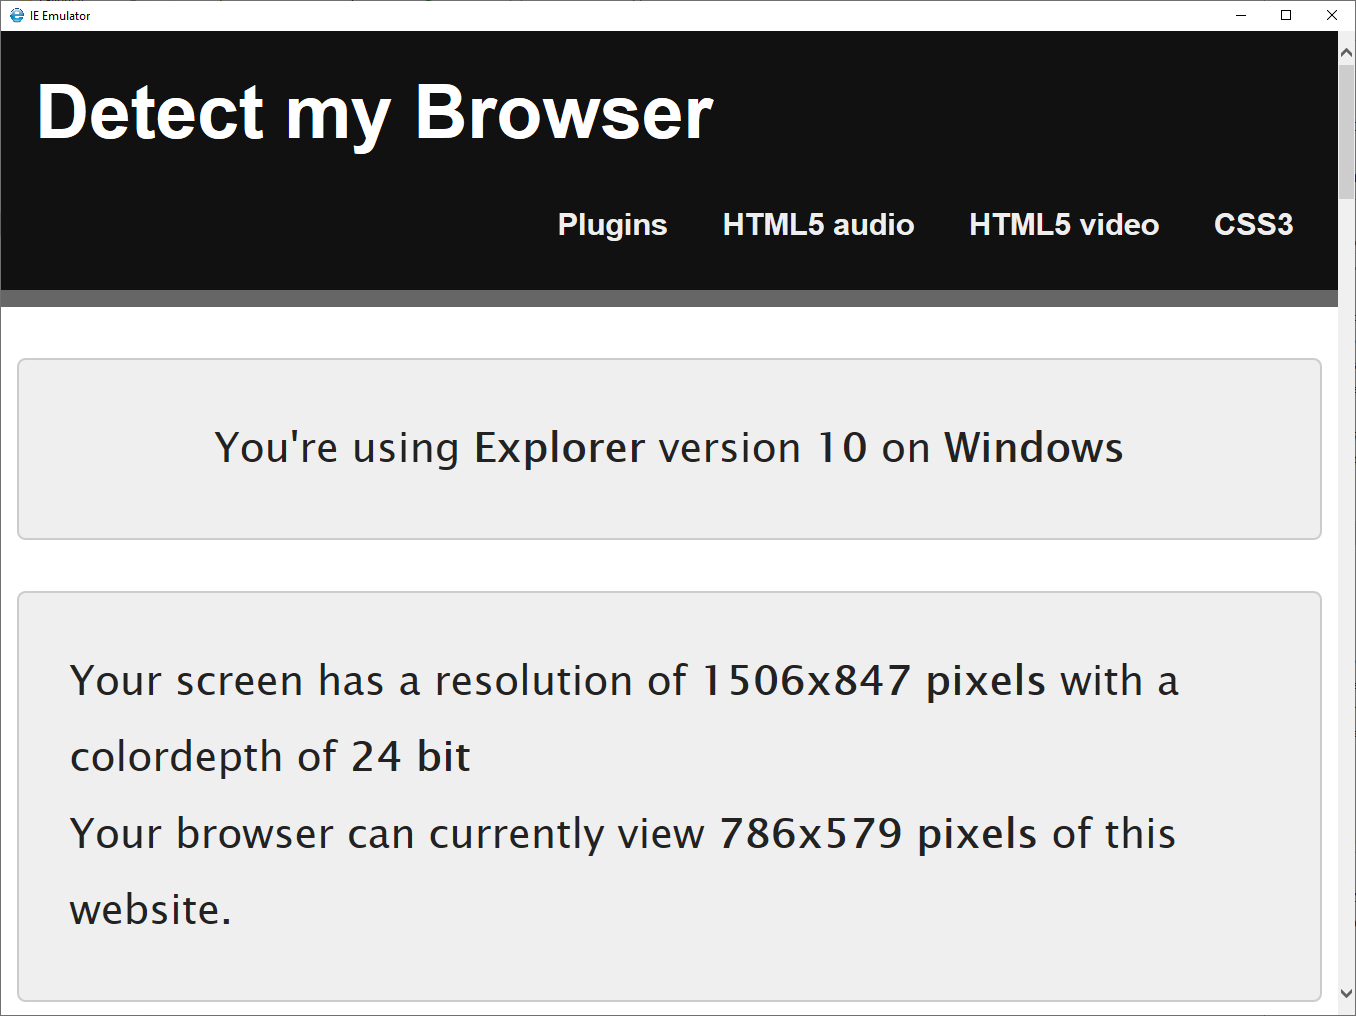Click the IE Emulator icon in title bar

[x=16, y=15]
